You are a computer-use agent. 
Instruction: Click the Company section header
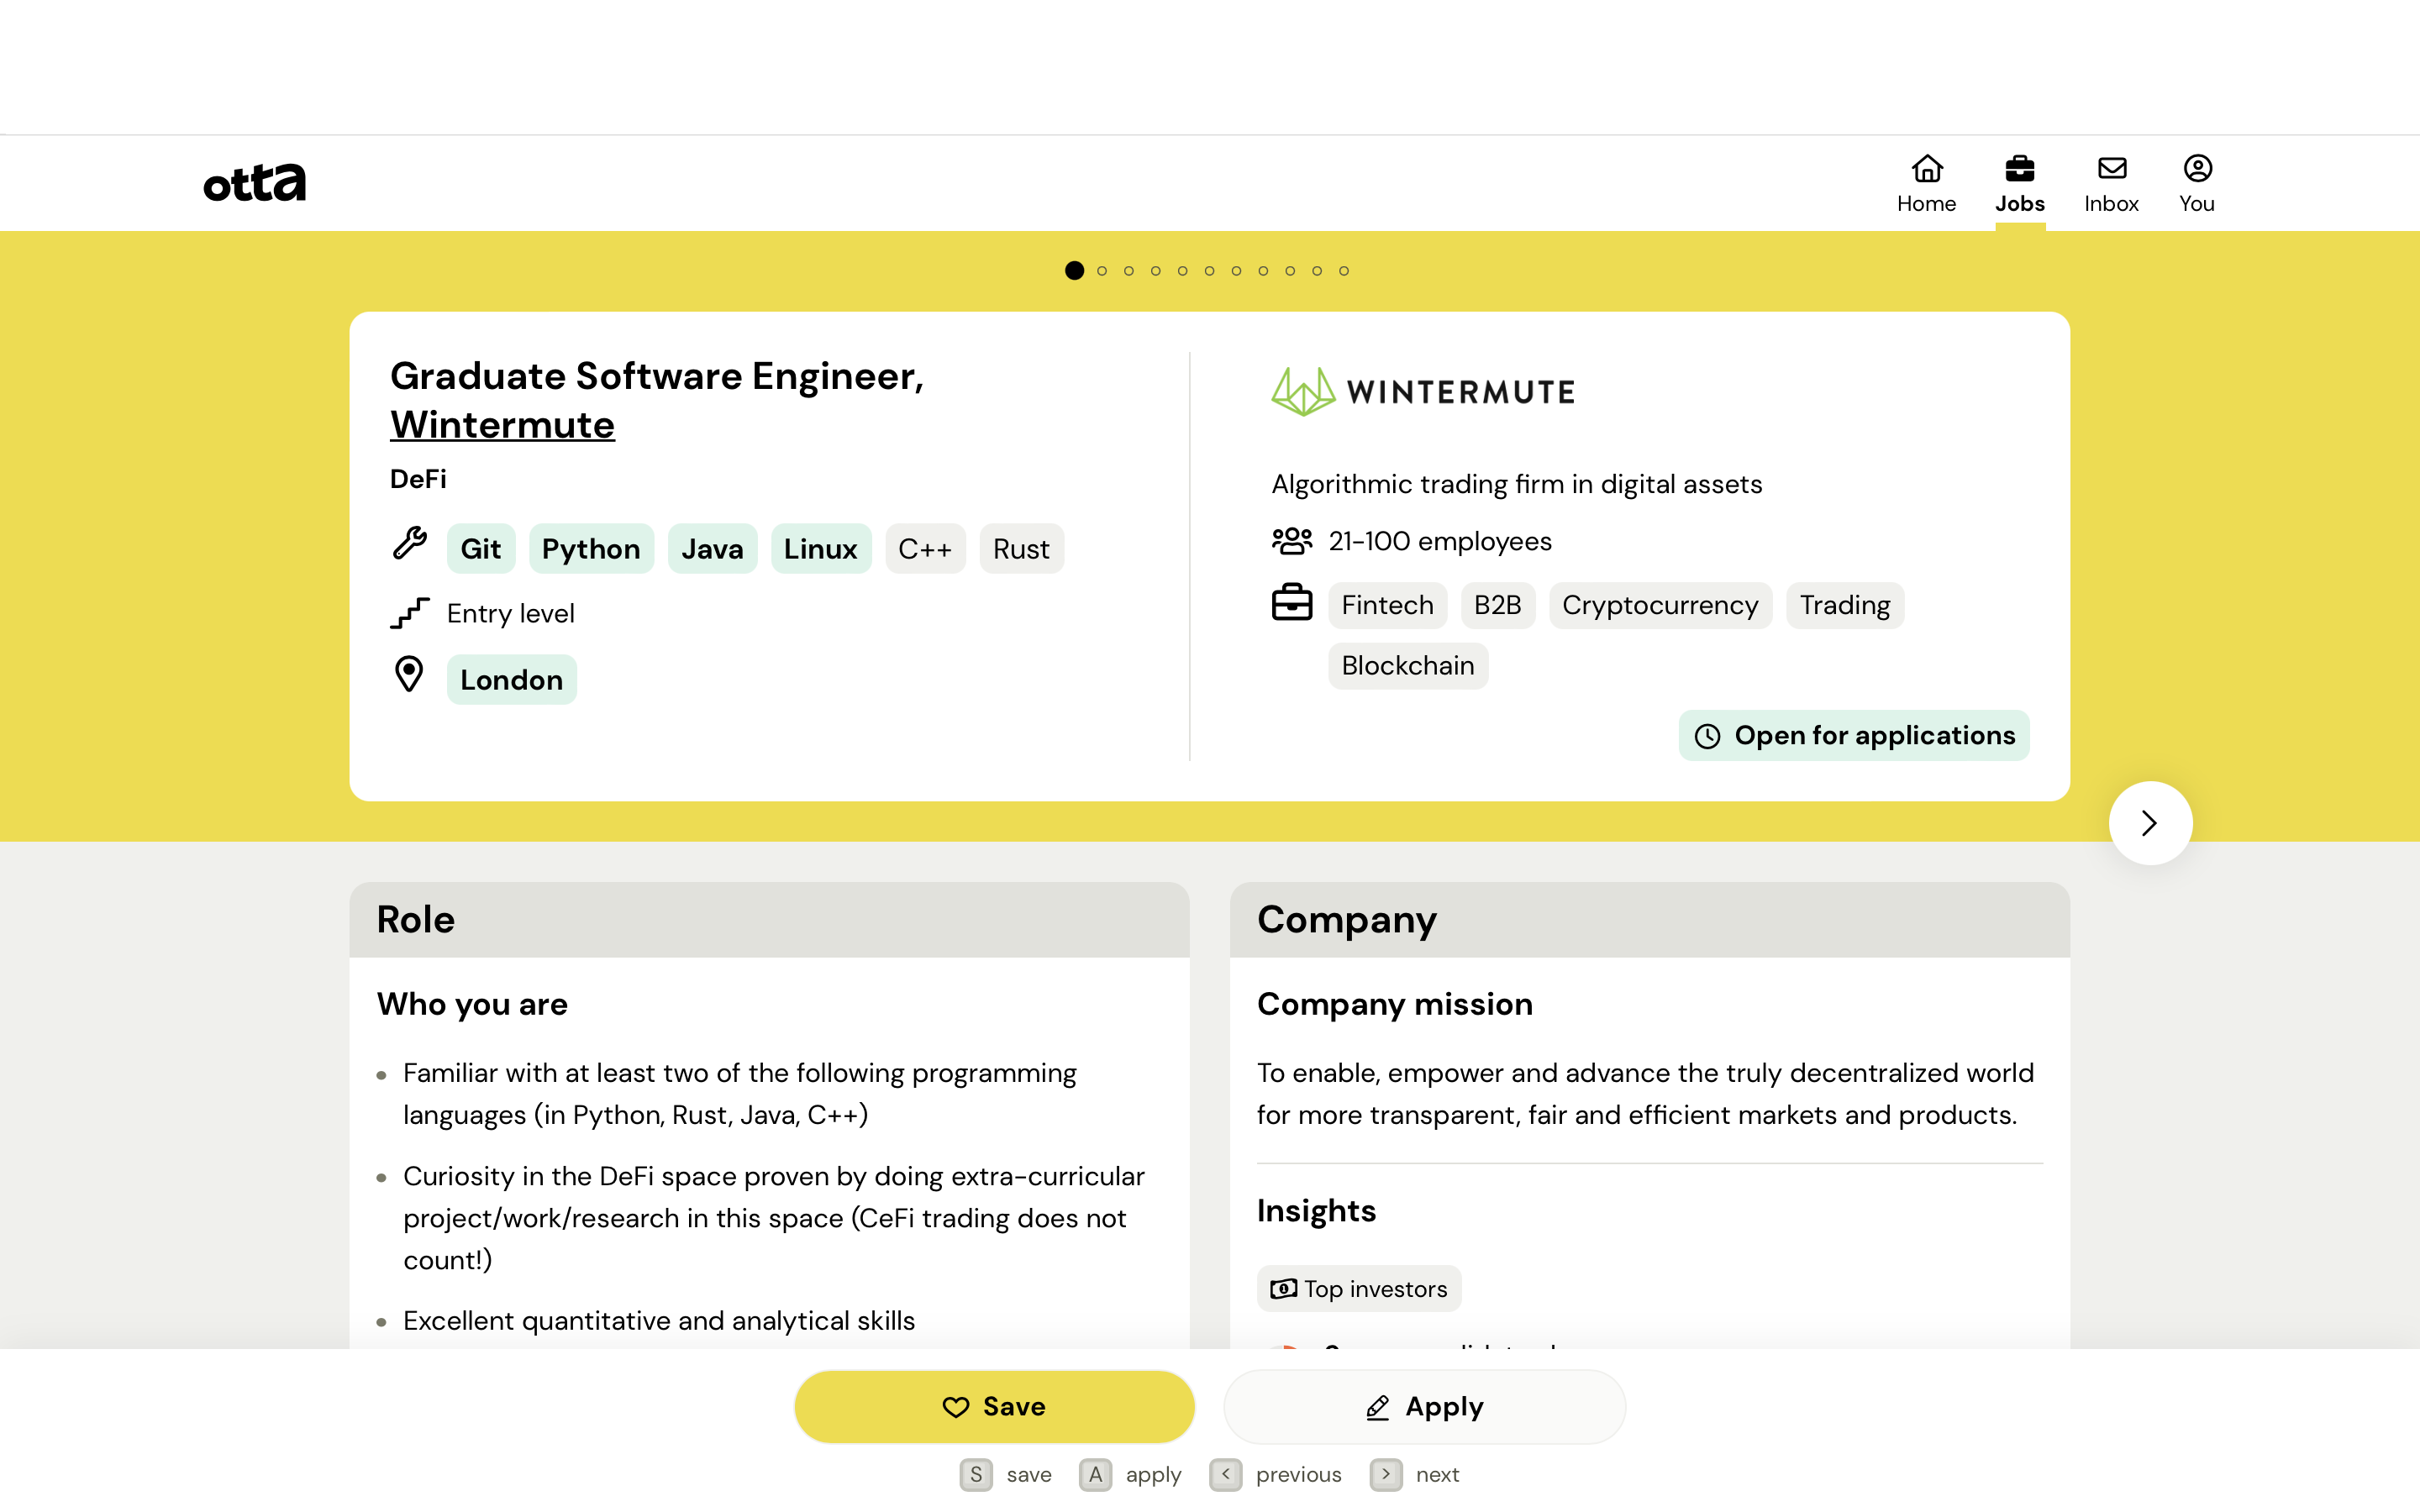tap(1649, 919)
